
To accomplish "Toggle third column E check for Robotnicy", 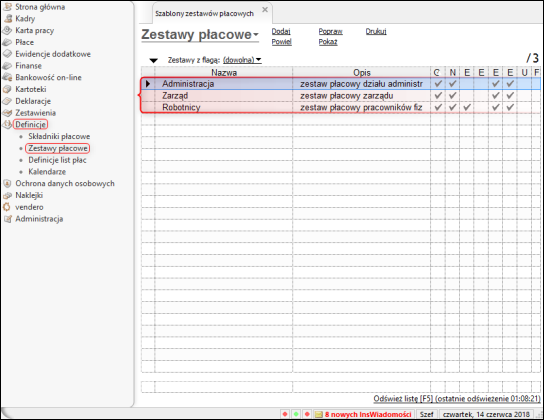I will click(x=467, y=107).
